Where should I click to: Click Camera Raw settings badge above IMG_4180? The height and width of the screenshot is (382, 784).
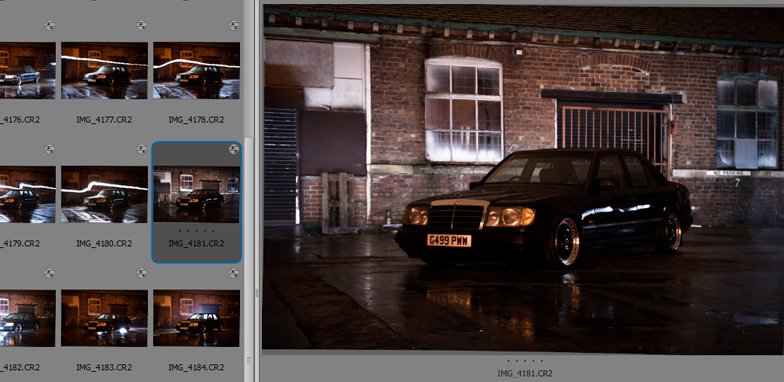coord(142,149)
